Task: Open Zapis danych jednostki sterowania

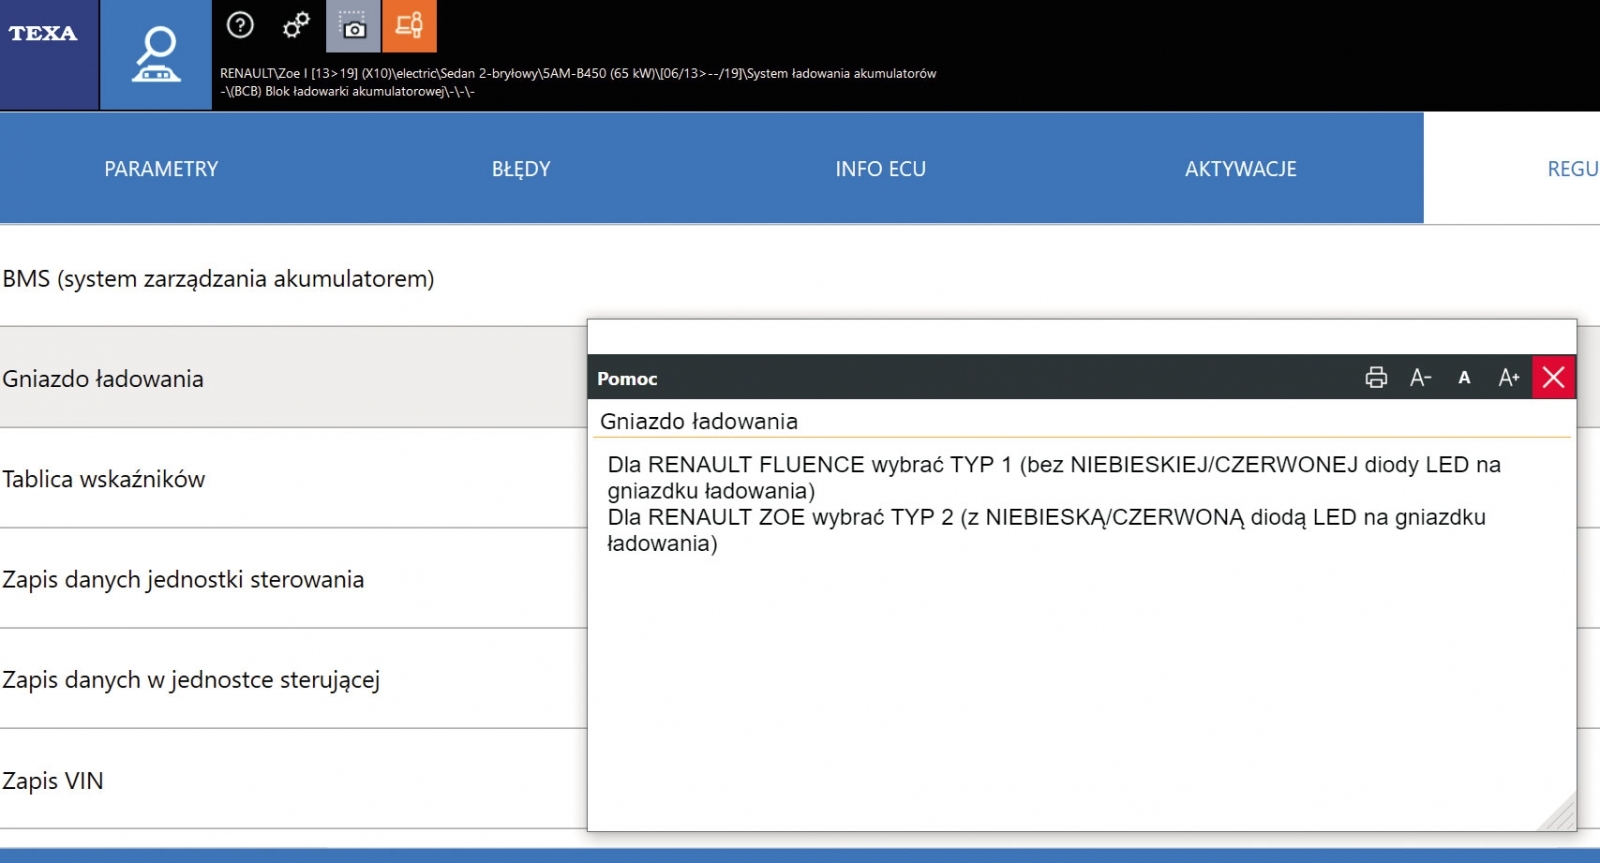Action: pos(184,580)
